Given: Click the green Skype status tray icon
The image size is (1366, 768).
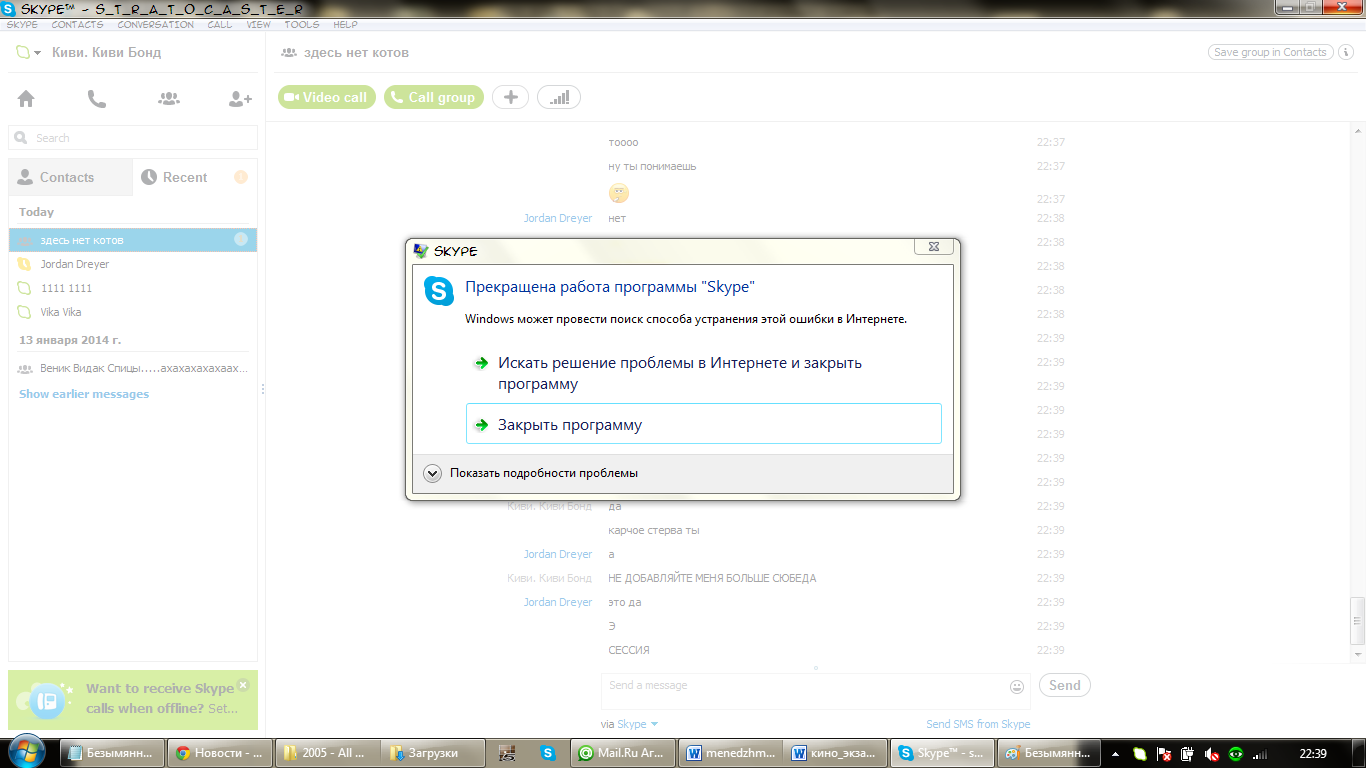Looking at the screenshot, I should 1140,753.
